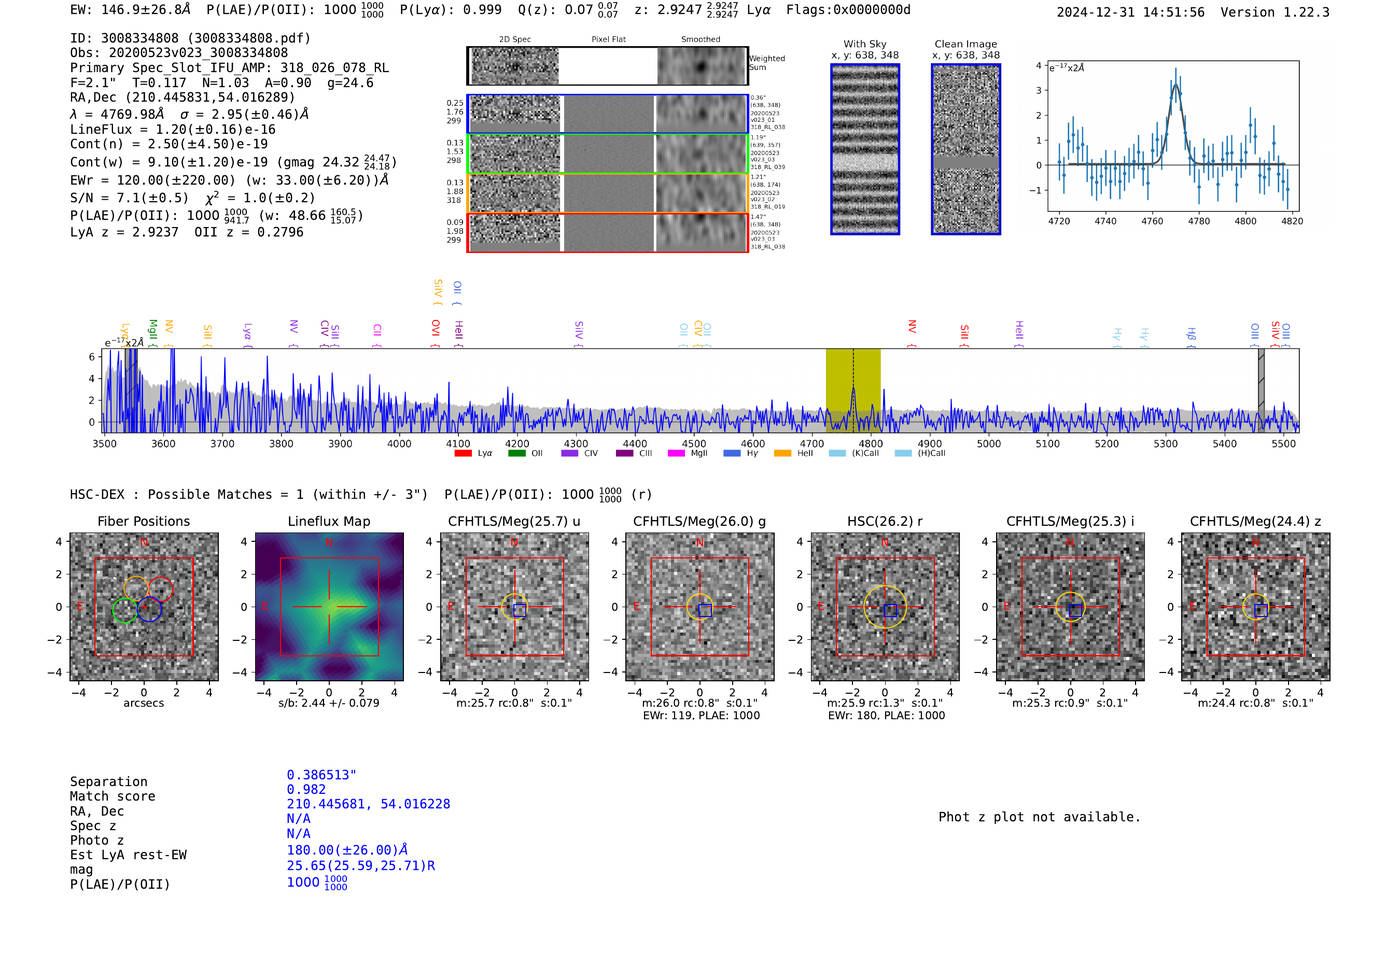This screenshot has height=953, width=1400.
Task: Click the timestamp 2024-12-31 14:51:56
Action: [1131, 12]
